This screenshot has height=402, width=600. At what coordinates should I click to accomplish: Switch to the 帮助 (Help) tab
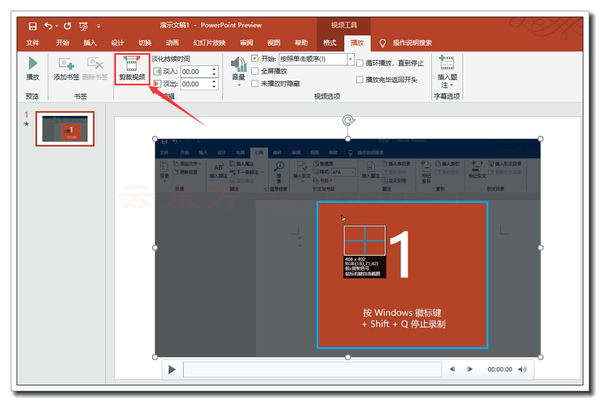[301, 42]
